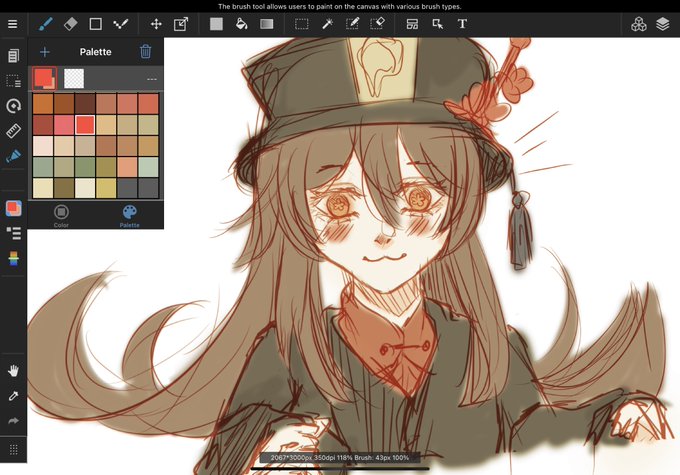Click the Redo arrow

point(13,421)
